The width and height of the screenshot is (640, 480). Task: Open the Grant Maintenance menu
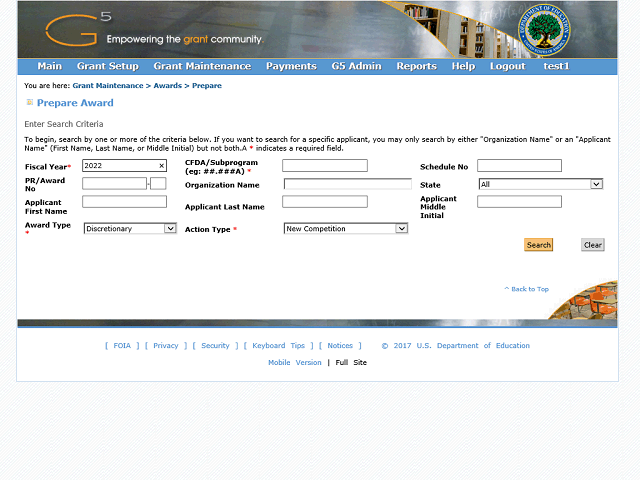click(x=202, y=66)
